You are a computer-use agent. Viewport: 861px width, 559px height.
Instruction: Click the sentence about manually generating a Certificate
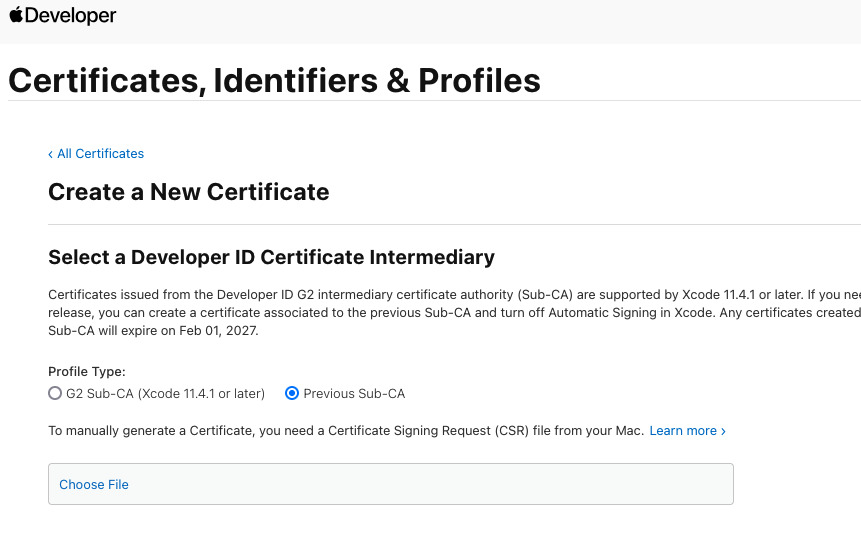tap(346, 431)
